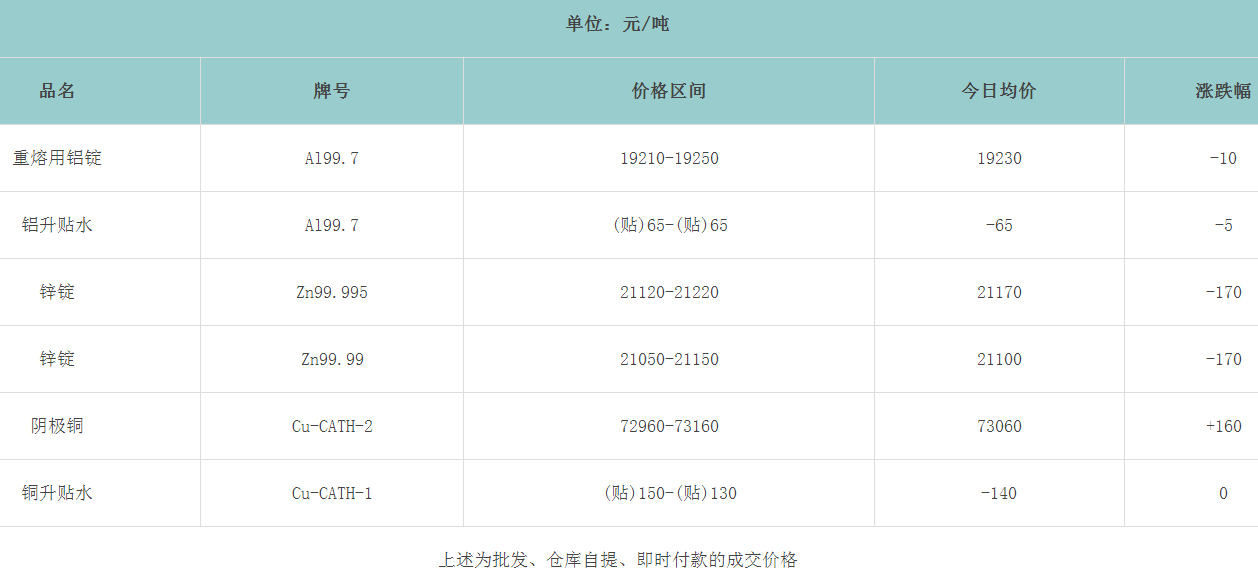This screenshot has width=1258, height=578.
Task: Click the Zn99.99 grade label
Action: point(330,358)
